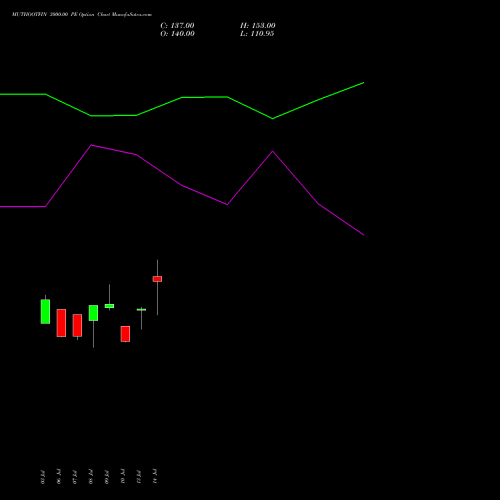Click the "03 Jul" date axis label
The image size is (500, 500).
click(x=43, y=477)
